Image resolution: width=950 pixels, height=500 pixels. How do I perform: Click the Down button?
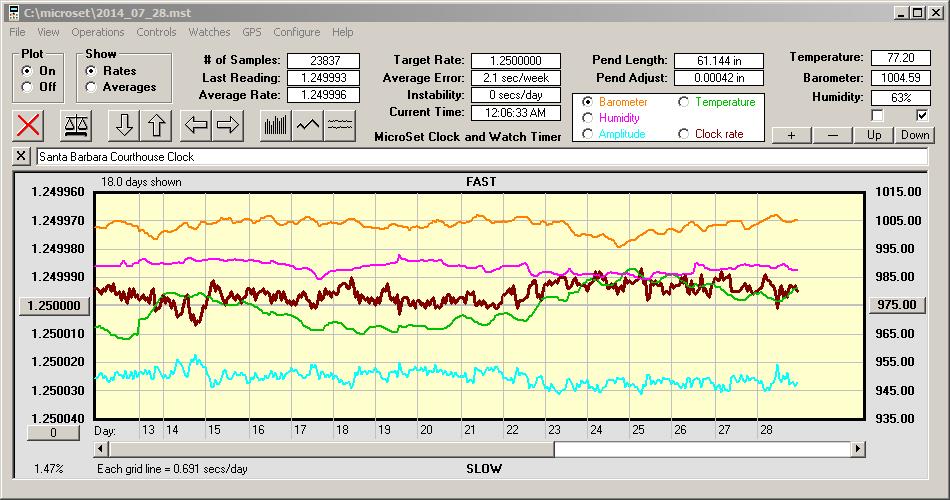pyautogui.click(x=915, y=135)
